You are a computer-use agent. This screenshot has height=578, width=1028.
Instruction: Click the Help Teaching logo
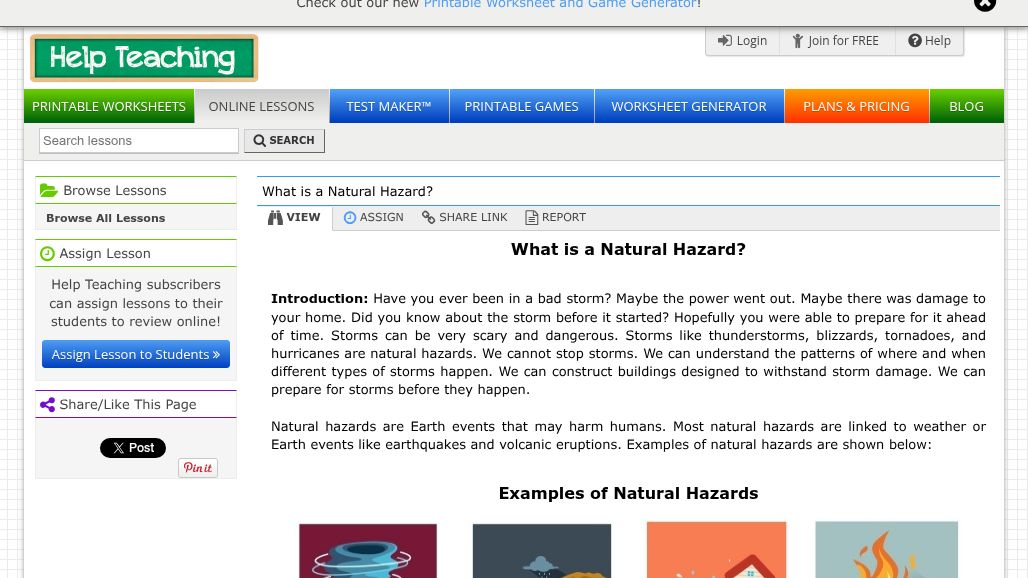click(144, 58)
